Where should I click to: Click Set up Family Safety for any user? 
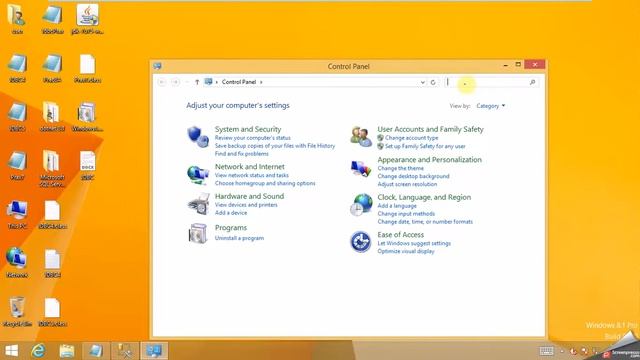[425, 146]
